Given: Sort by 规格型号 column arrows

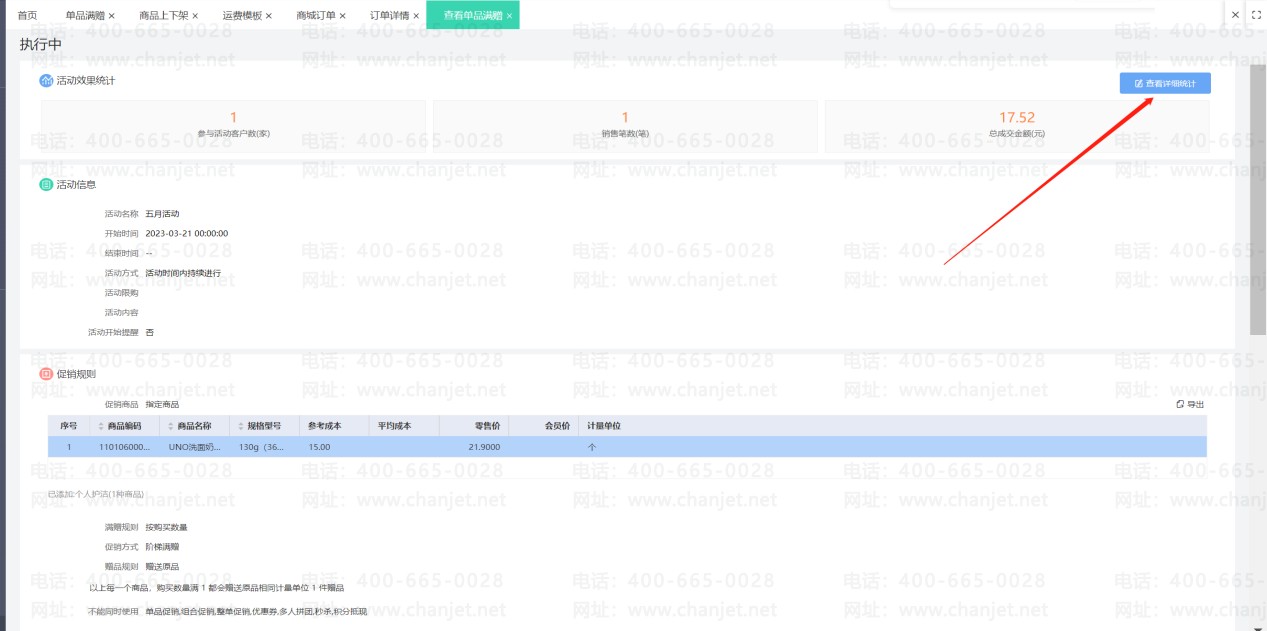Looking at the screenshot, I should [240, 426].
